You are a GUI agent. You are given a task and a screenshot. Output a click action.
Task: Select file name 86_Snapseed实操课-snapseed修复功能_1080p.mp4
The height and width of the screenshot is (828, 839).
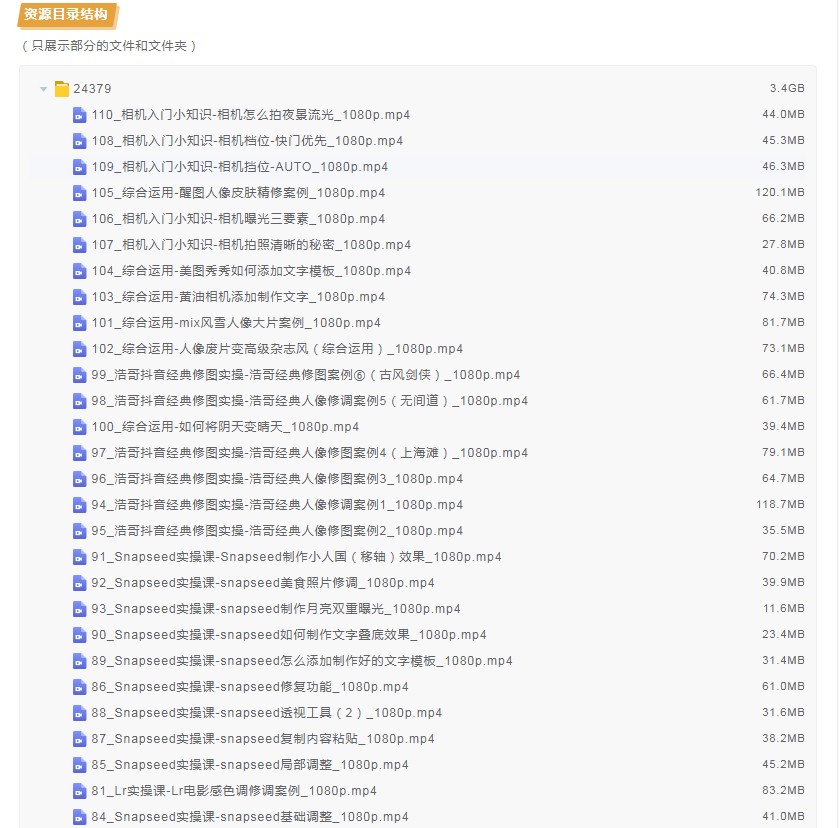pyautogui.click(x=250, y=687)
